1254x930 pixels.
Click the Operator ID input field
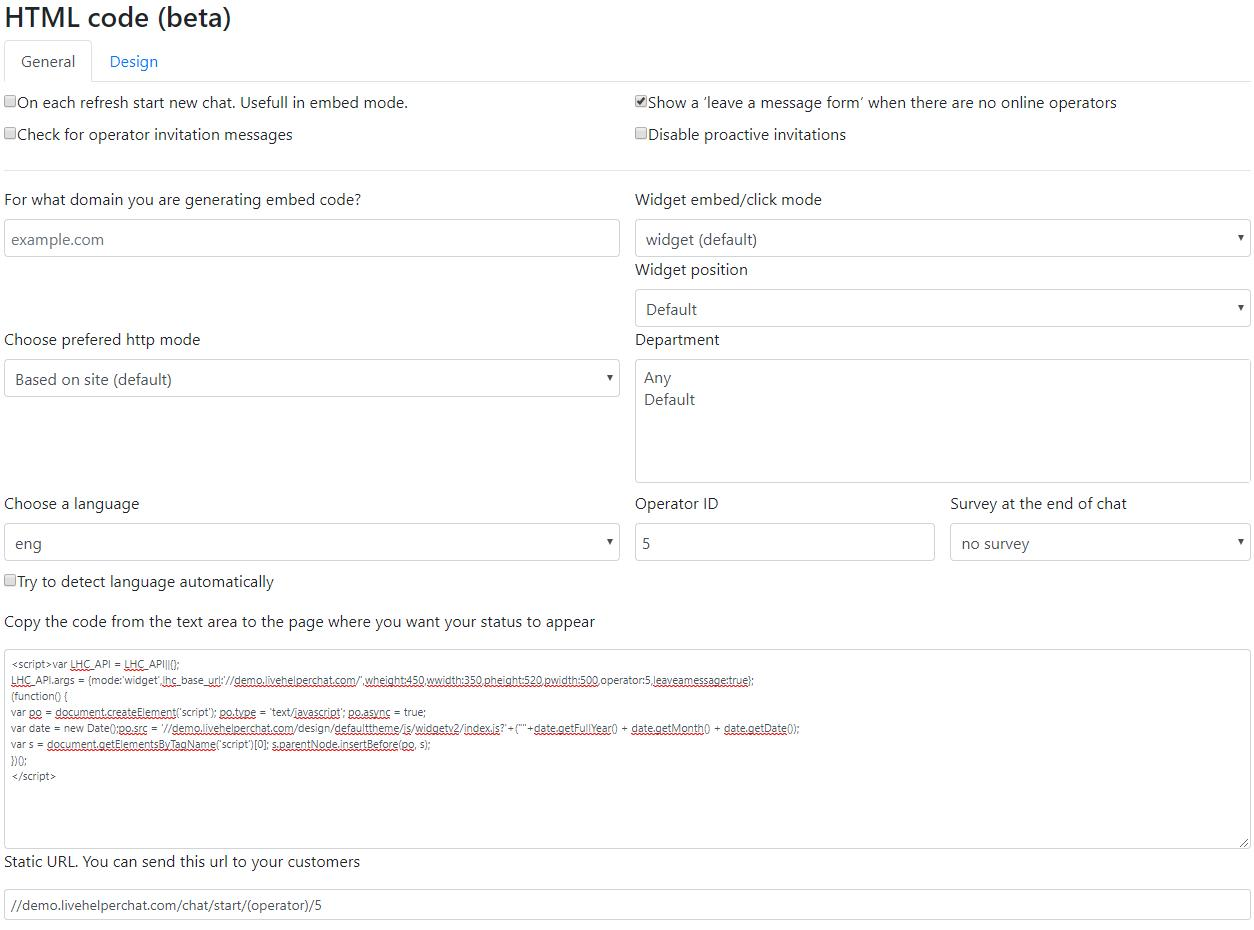click(785, 543)
